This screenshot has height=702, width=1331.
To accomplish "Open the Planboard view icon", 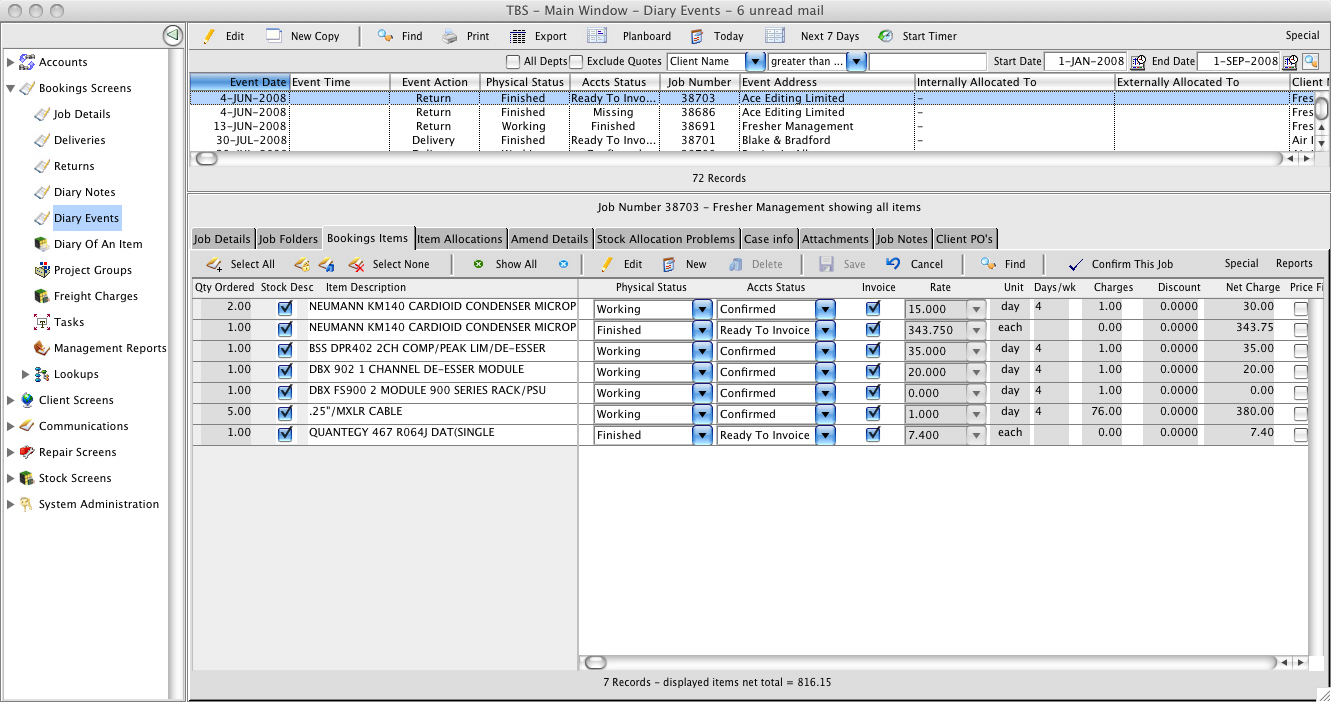I will [x=597, y=36].
